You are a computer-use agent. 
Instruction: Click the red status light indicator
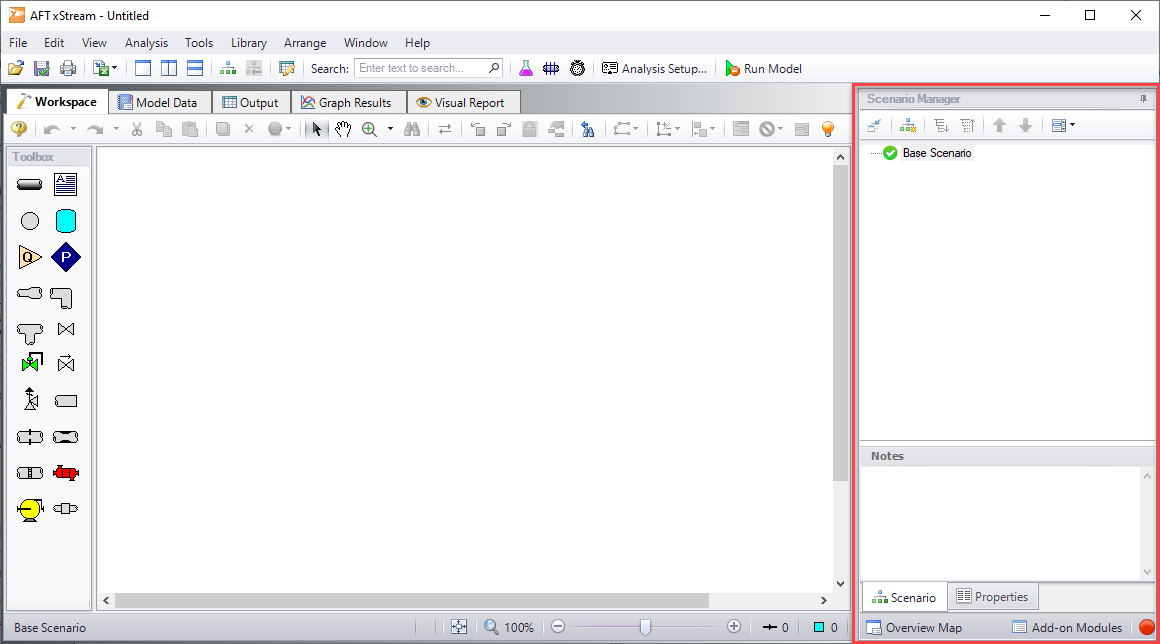click(1147, 628)
